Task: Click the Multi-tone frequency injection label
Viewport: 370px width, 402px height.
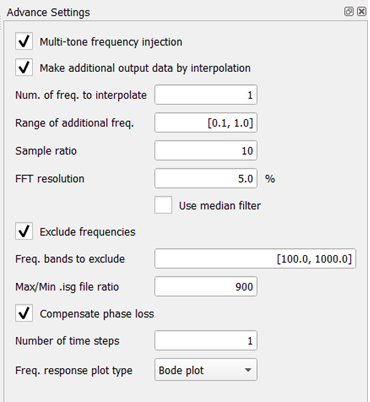Action: (111, 42)
